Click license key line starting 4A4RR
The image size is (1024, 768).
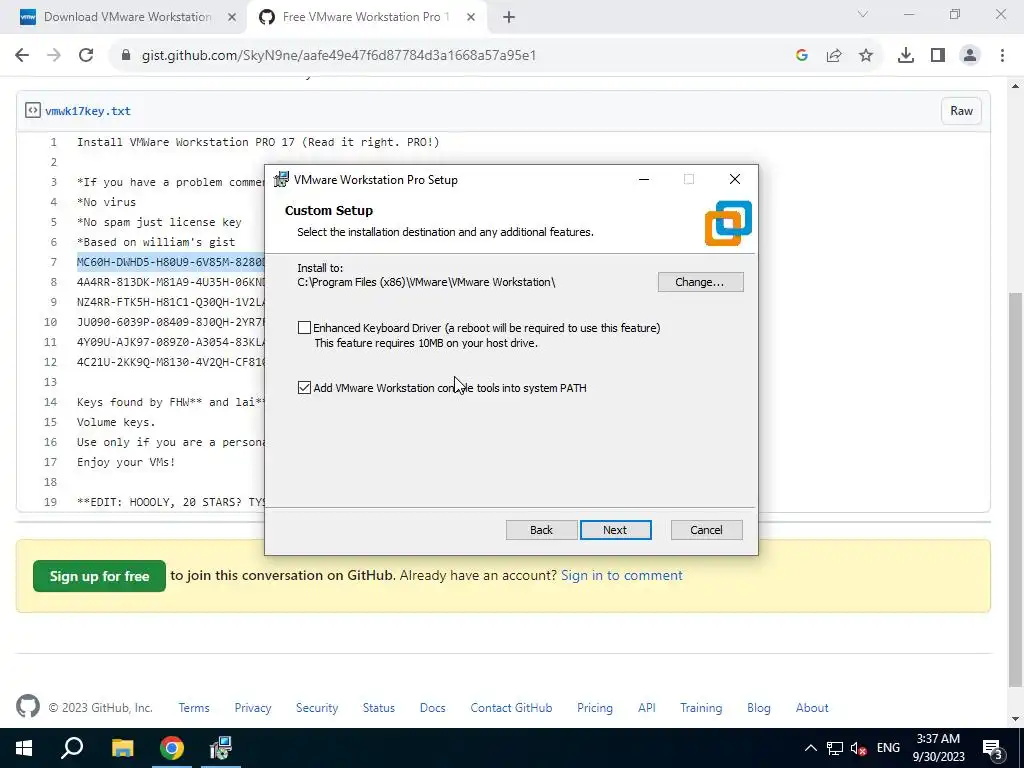[170, 282]
